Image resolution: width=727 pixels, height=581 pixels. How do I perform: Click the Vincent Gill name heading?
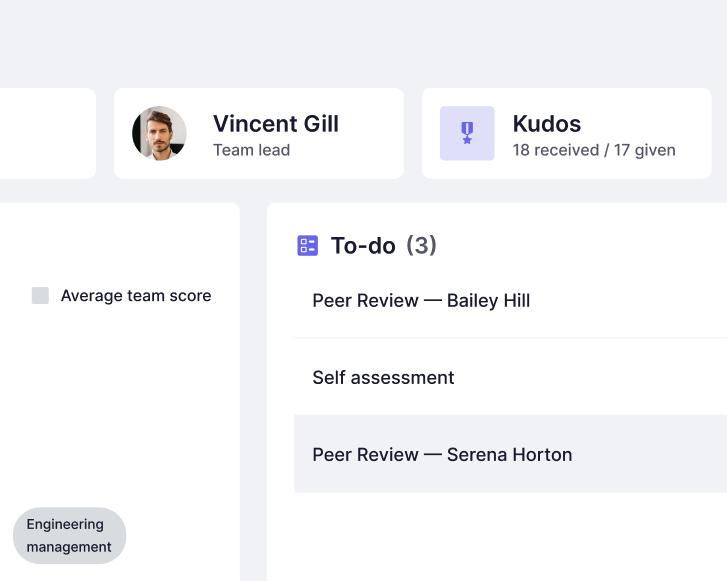pos(276,124)
